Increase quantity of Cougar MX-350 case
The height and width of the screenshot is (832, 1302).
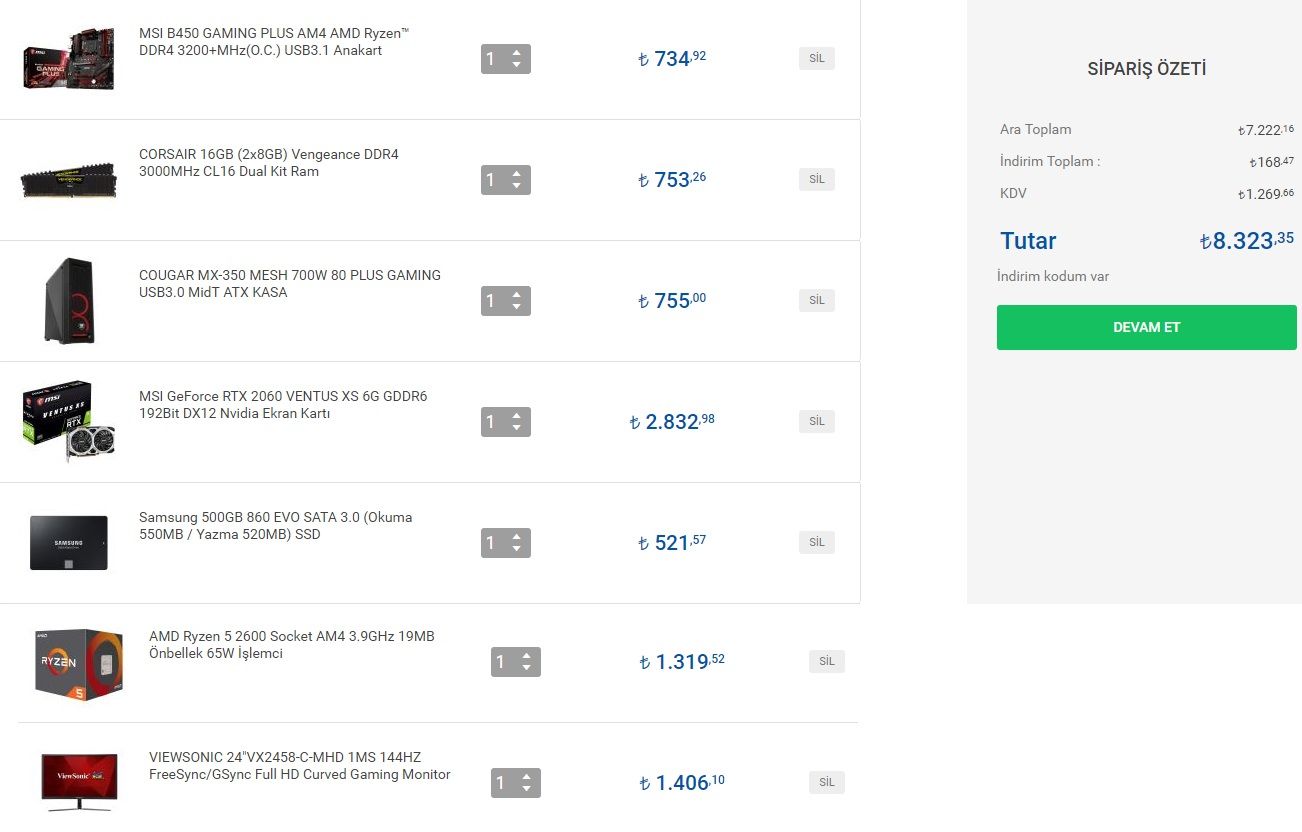516,294
